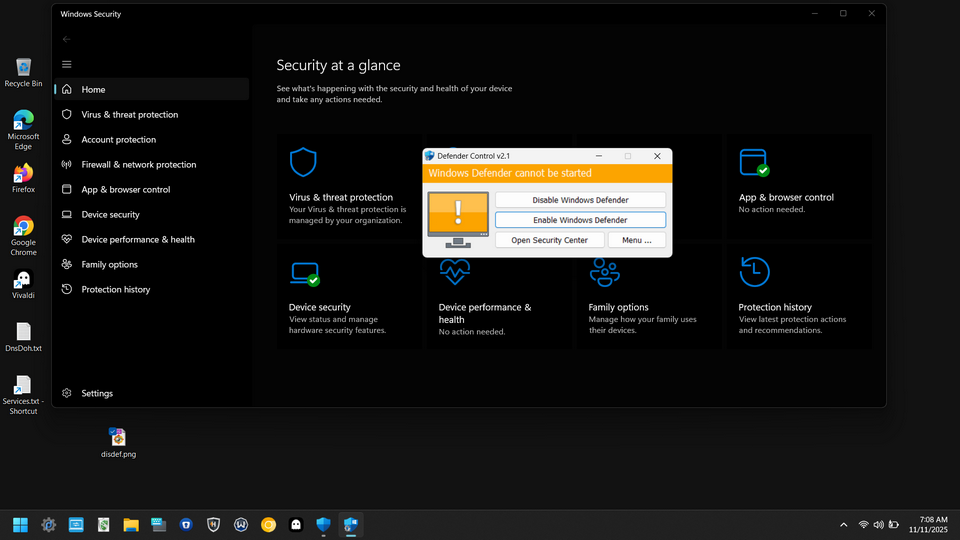Click Disable Windows Defender button
The image size is (960, 540).
tap(580, 200)
